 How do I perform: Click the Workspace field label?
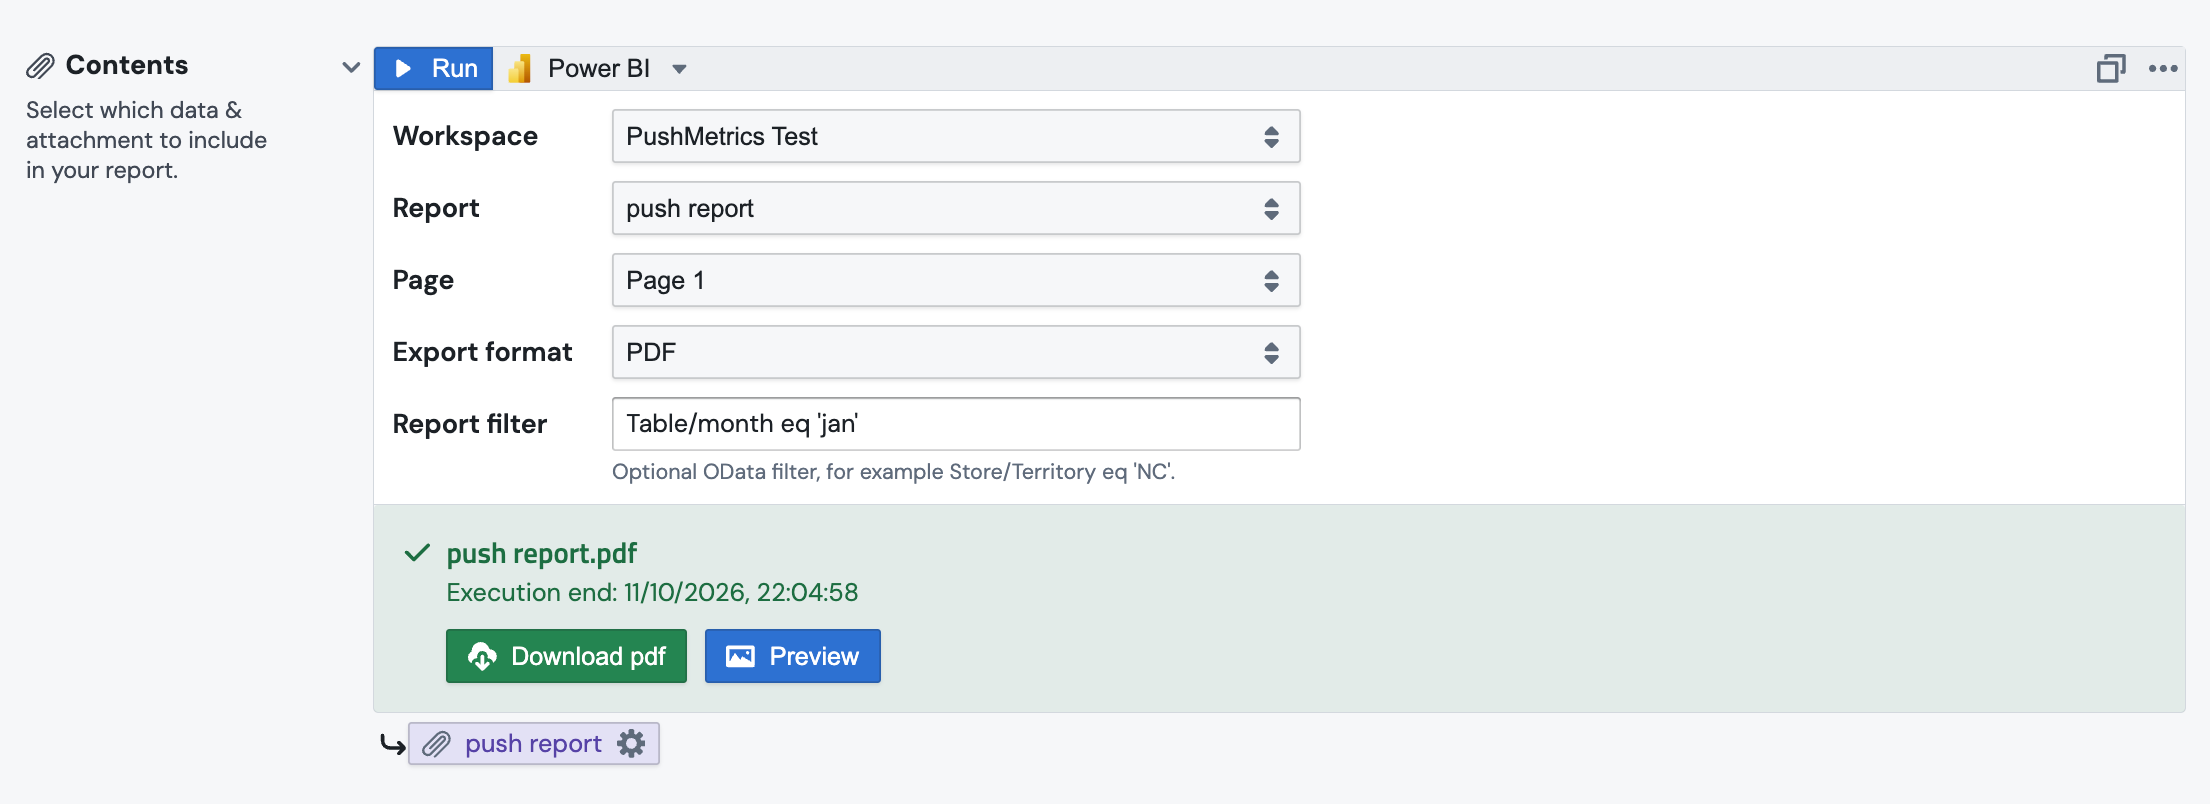coord(465,136)
